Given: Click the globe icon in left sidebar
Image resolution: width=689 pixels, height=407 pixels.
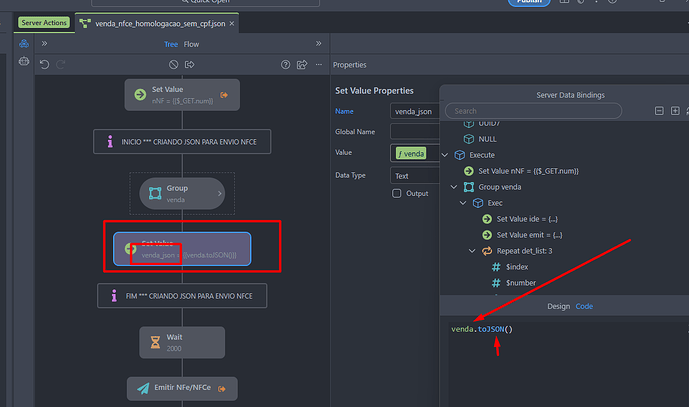Looking at the screenshot, I should point(25,62).
